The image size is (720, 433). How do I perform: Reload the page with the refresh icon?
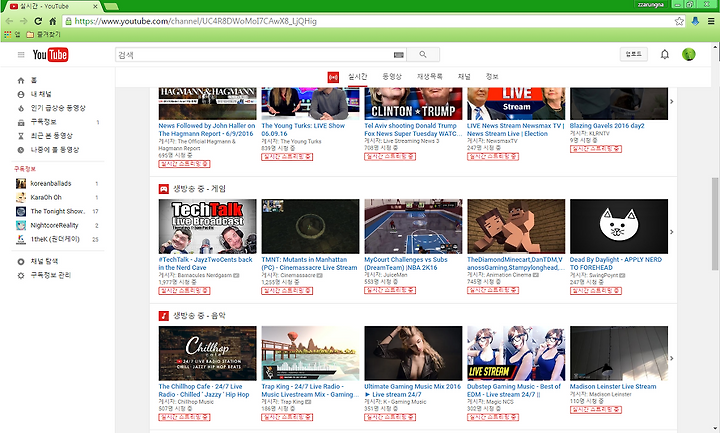click(x=38, y=21)
